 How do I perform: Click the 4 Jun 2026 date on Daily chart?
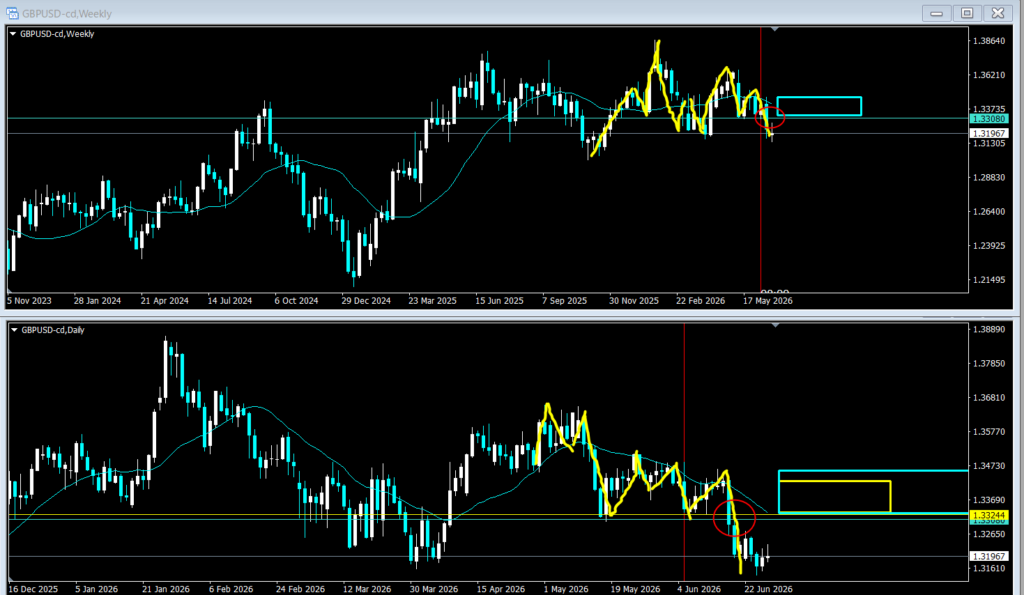coord(699,589)
